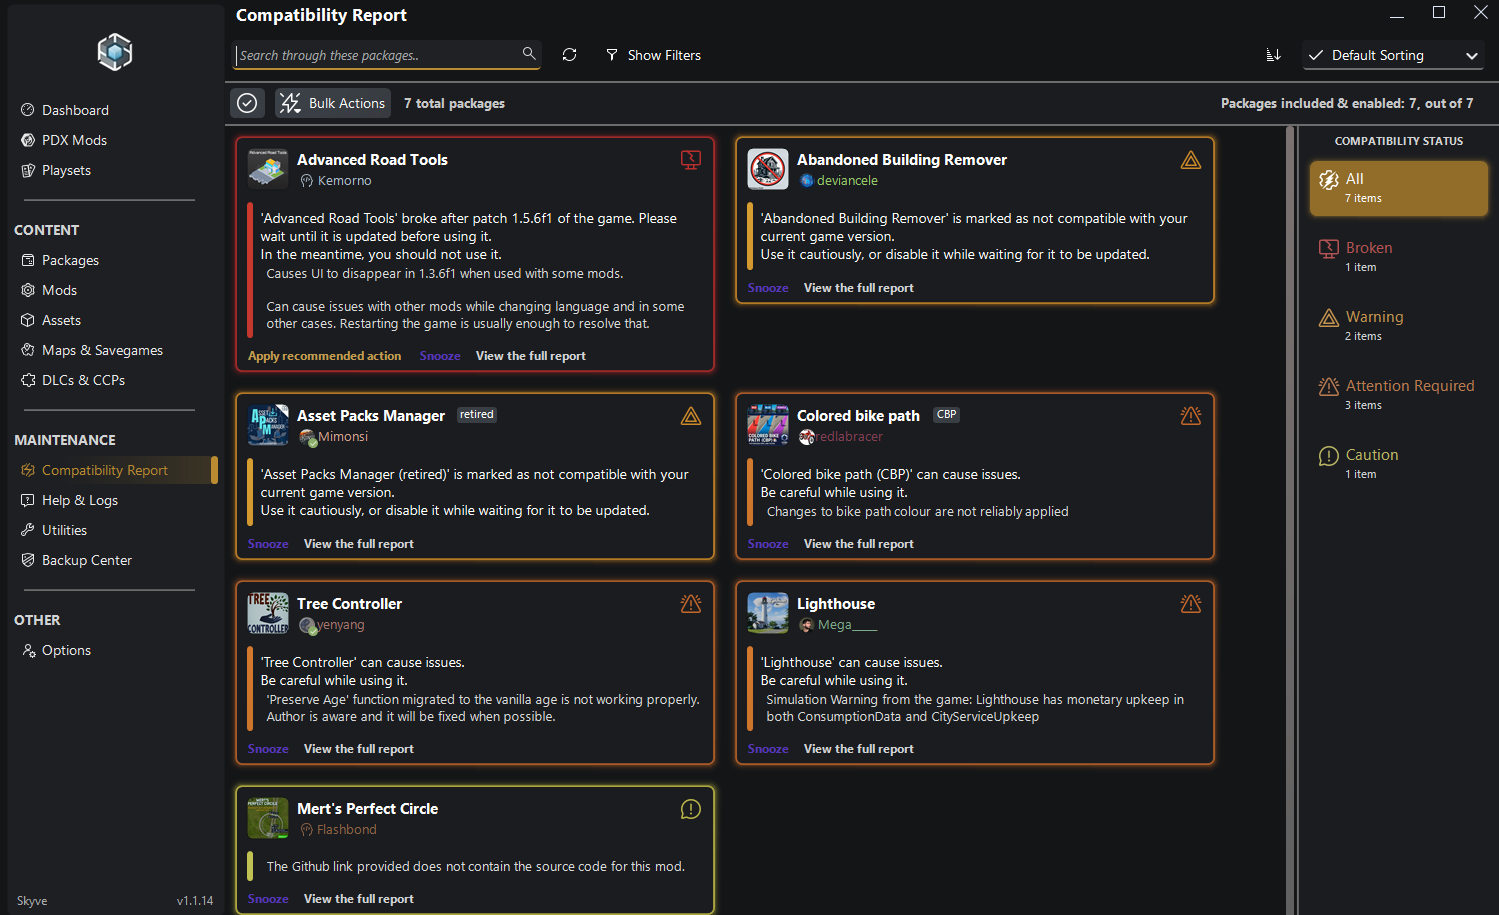The image size is (1499, 915).
Task: Filter status by All, 7 items
Action: 1398,188
